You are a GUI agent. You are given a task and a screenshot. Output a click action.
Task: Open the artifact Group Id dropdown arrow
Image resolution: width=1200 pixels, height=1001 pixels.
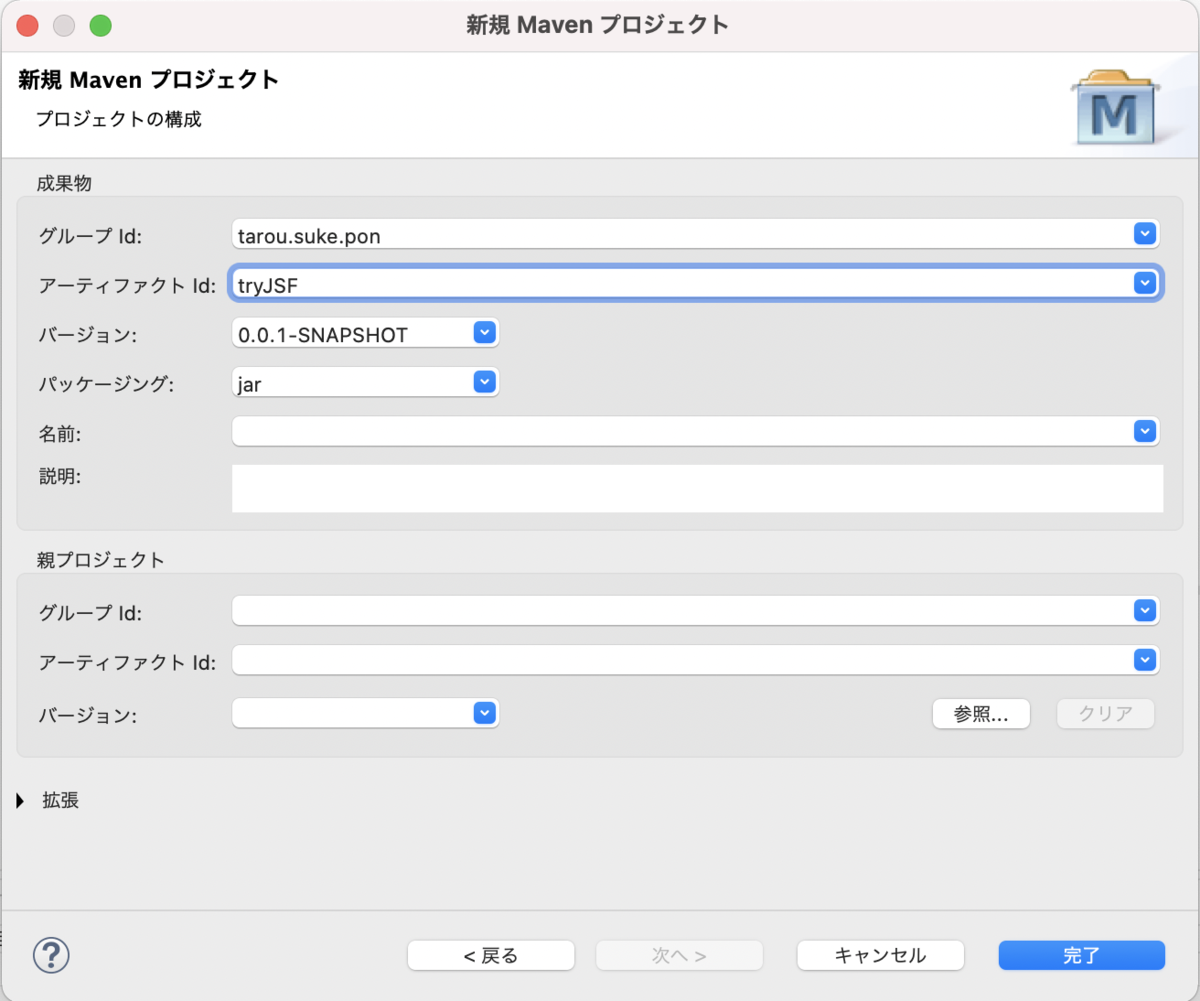coord(1145,235)
